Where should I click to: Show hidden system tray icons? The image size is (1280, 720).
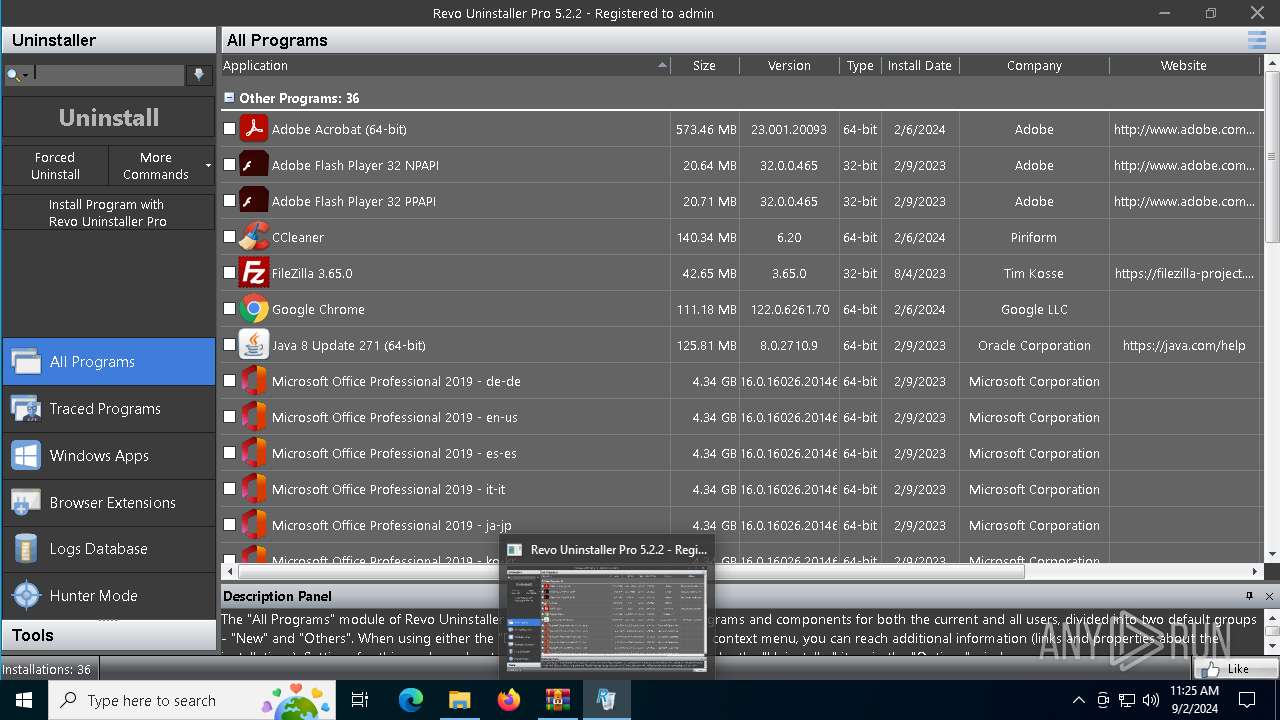tap(1078, 700)
